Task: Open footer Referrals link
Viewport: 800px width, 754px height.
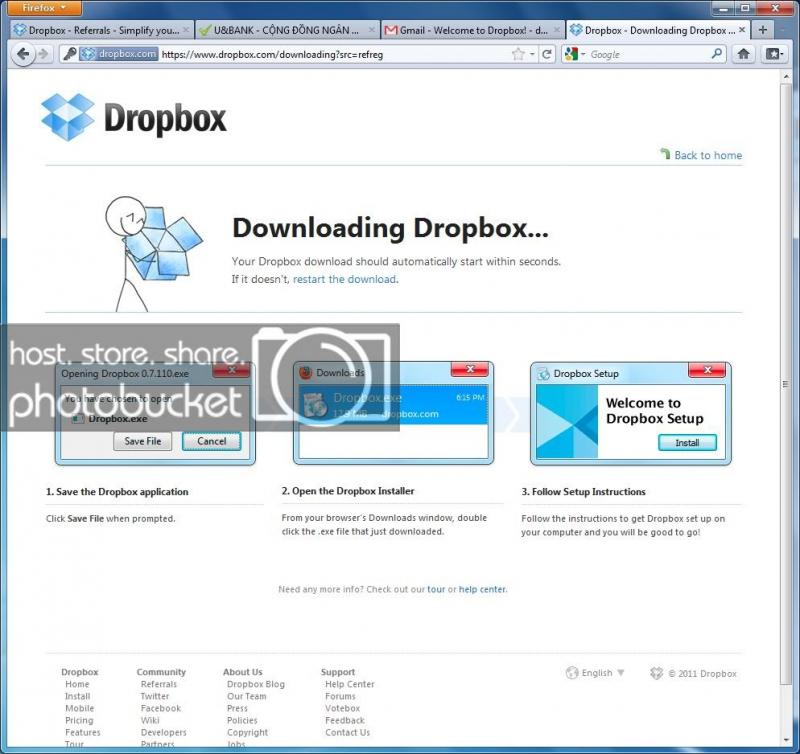Action: [159, 684]
